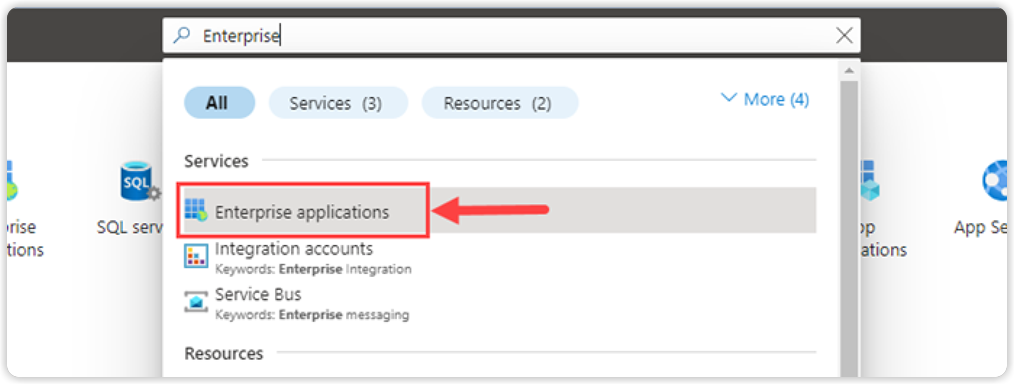Filter results by Resources (2)
Screen dimensions: 1016x385
click(x=500, y=103)
